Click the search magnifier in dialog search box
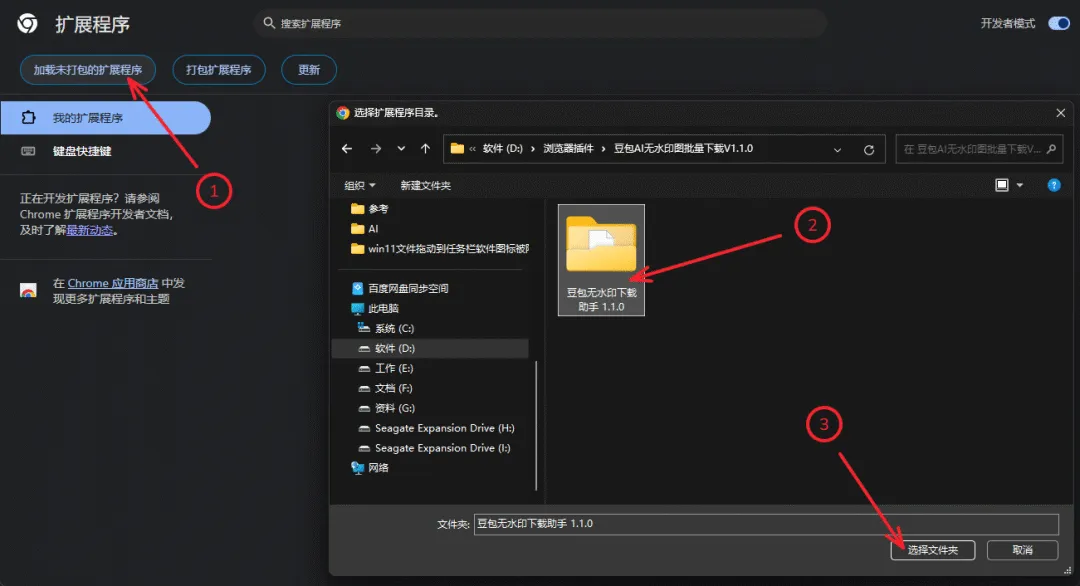This screenshot has width=1080, height=586. click(1051, 149)
